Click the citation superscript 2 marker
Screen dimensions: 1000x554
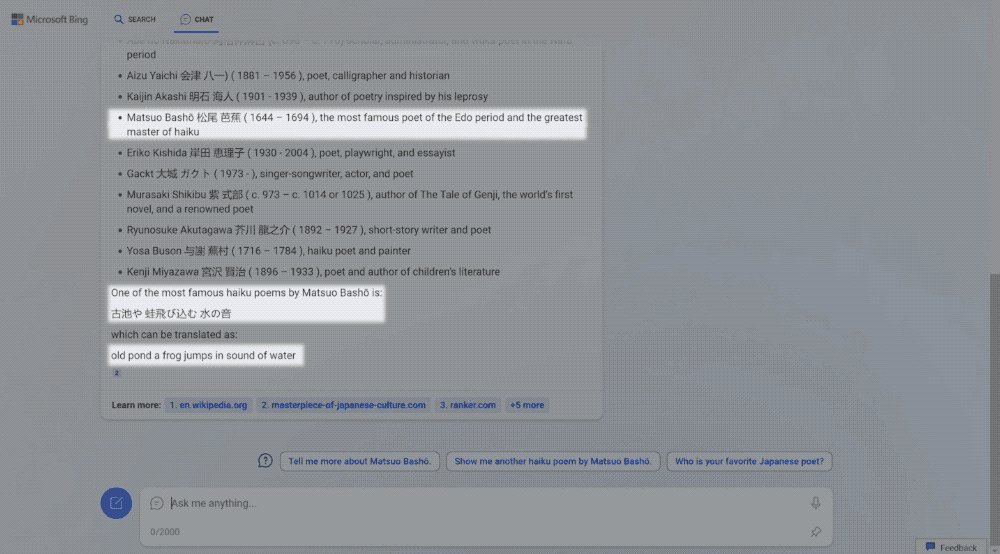pyautogui.click(x=116, y=373)
